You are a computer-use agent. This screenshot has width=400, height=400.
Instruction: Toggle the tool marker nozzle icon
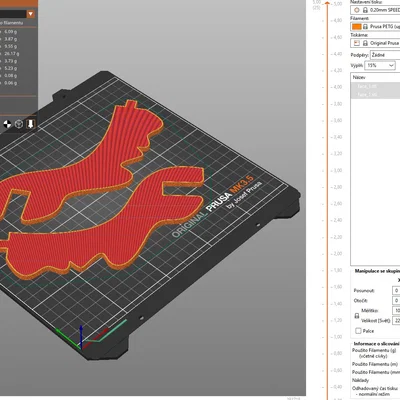click(x=30, y=124)
